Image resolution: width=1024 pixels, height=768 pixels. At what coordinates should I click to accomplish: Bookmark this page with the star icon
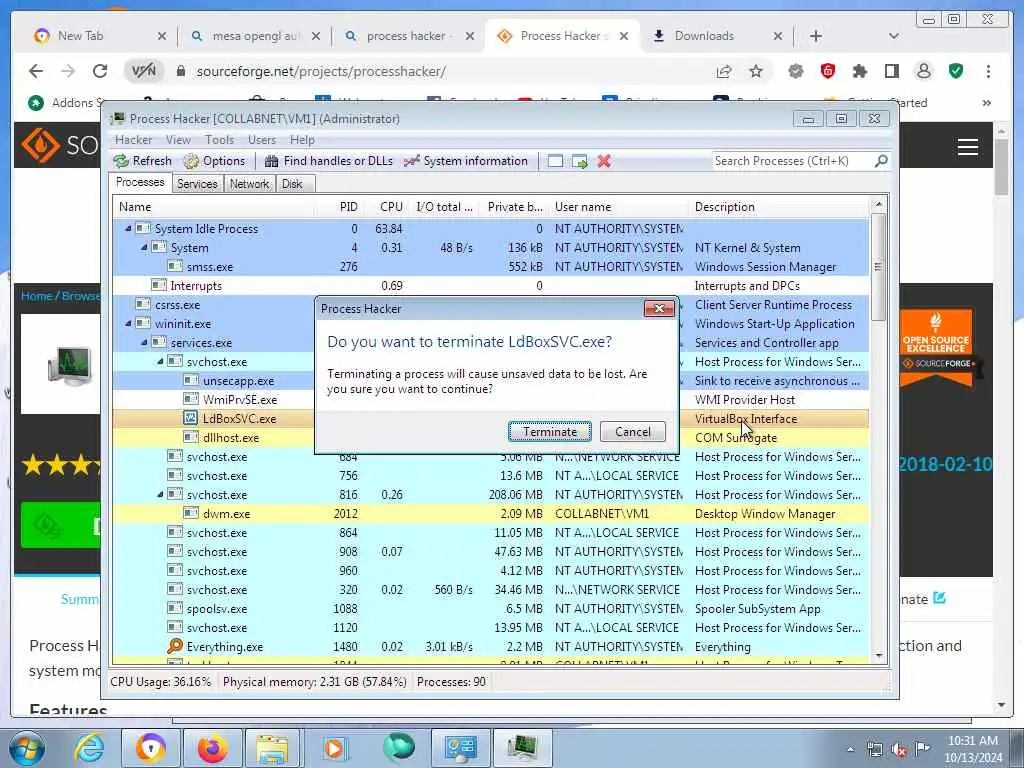coord(756,71)
